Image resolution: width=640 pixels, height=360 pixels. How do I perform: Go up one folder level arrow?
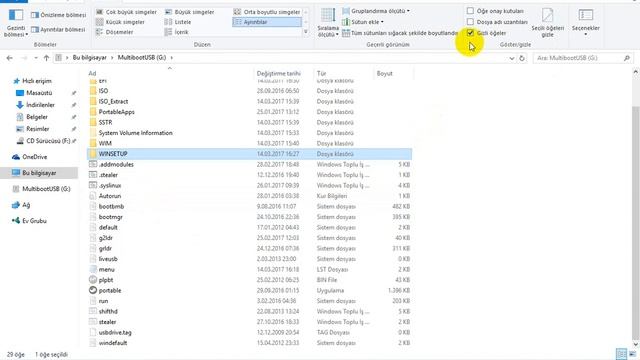[x=46, y=58]
